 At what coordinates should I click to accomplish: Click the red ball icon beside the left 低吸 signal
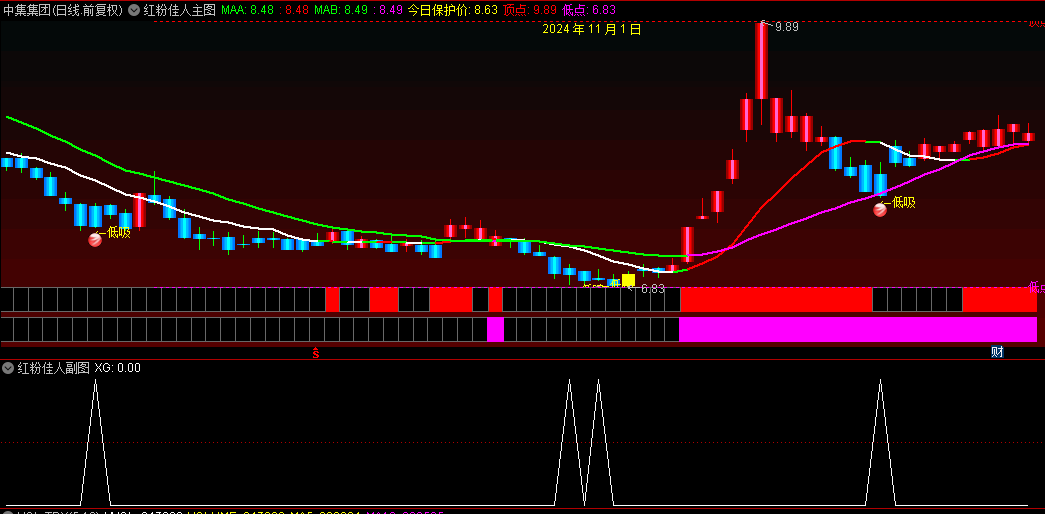click(x=95, y=240)
